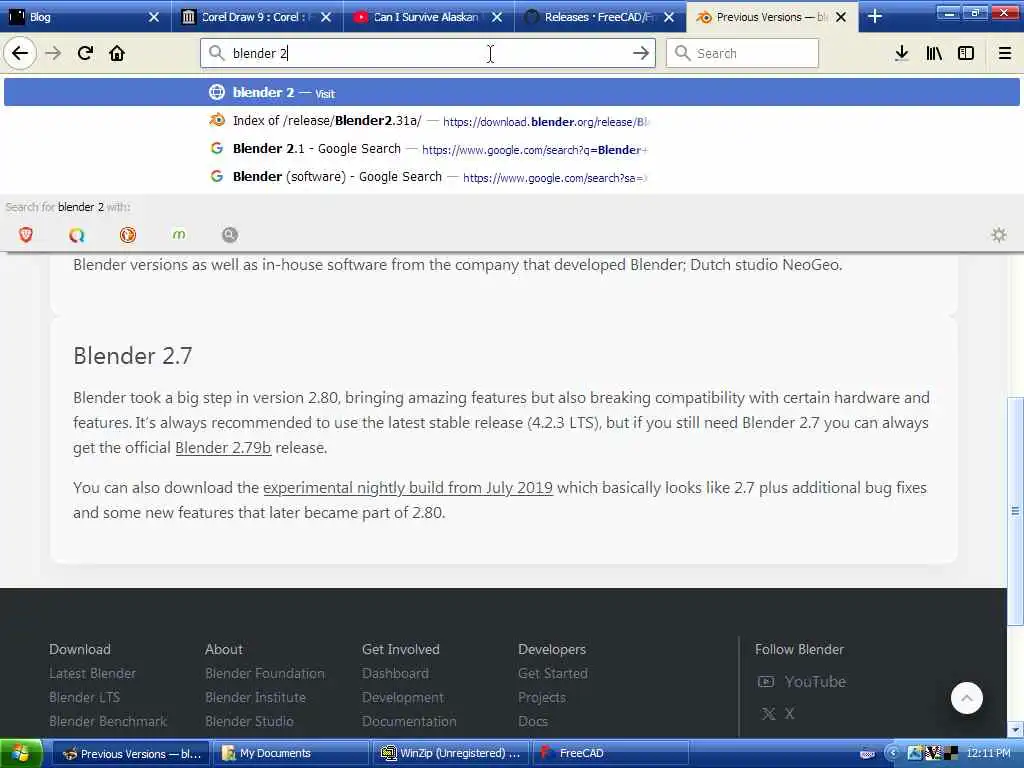Click the Search box in the toolbar
This screenshot has height=768, width=1024.
(x=742, y=54)
